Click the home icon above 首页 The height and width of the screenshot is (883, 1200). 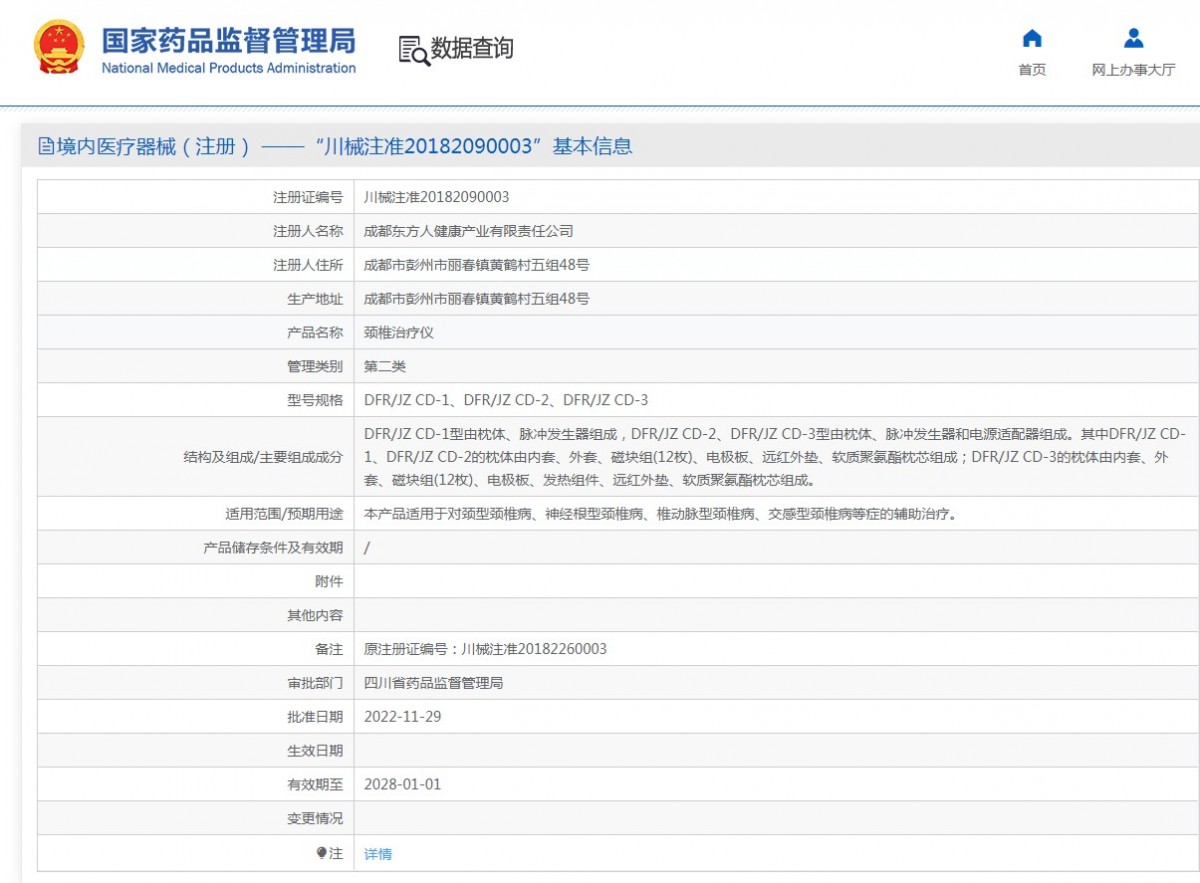point(1032,39)
